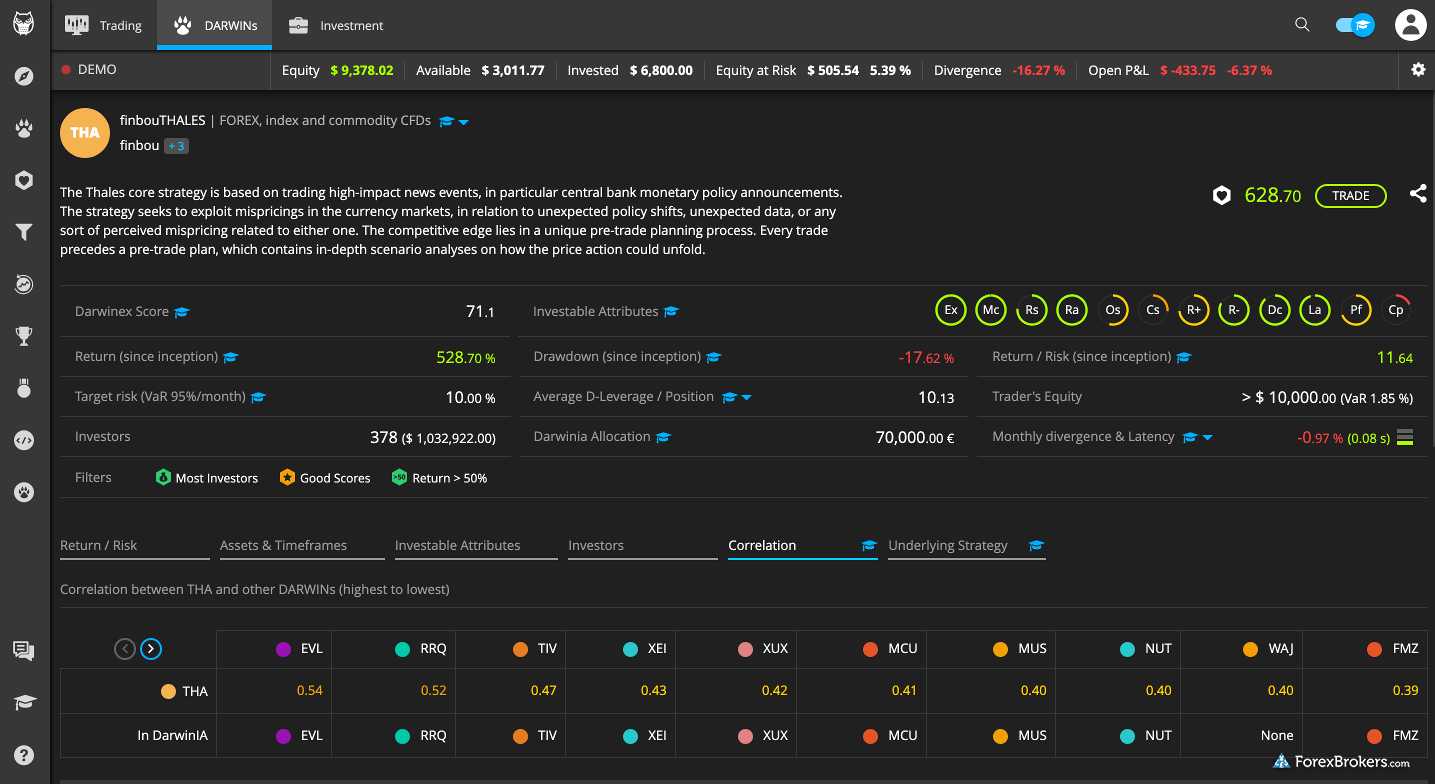
Task: Open the code API icon in sidebar
Action: tap(24, 440)
